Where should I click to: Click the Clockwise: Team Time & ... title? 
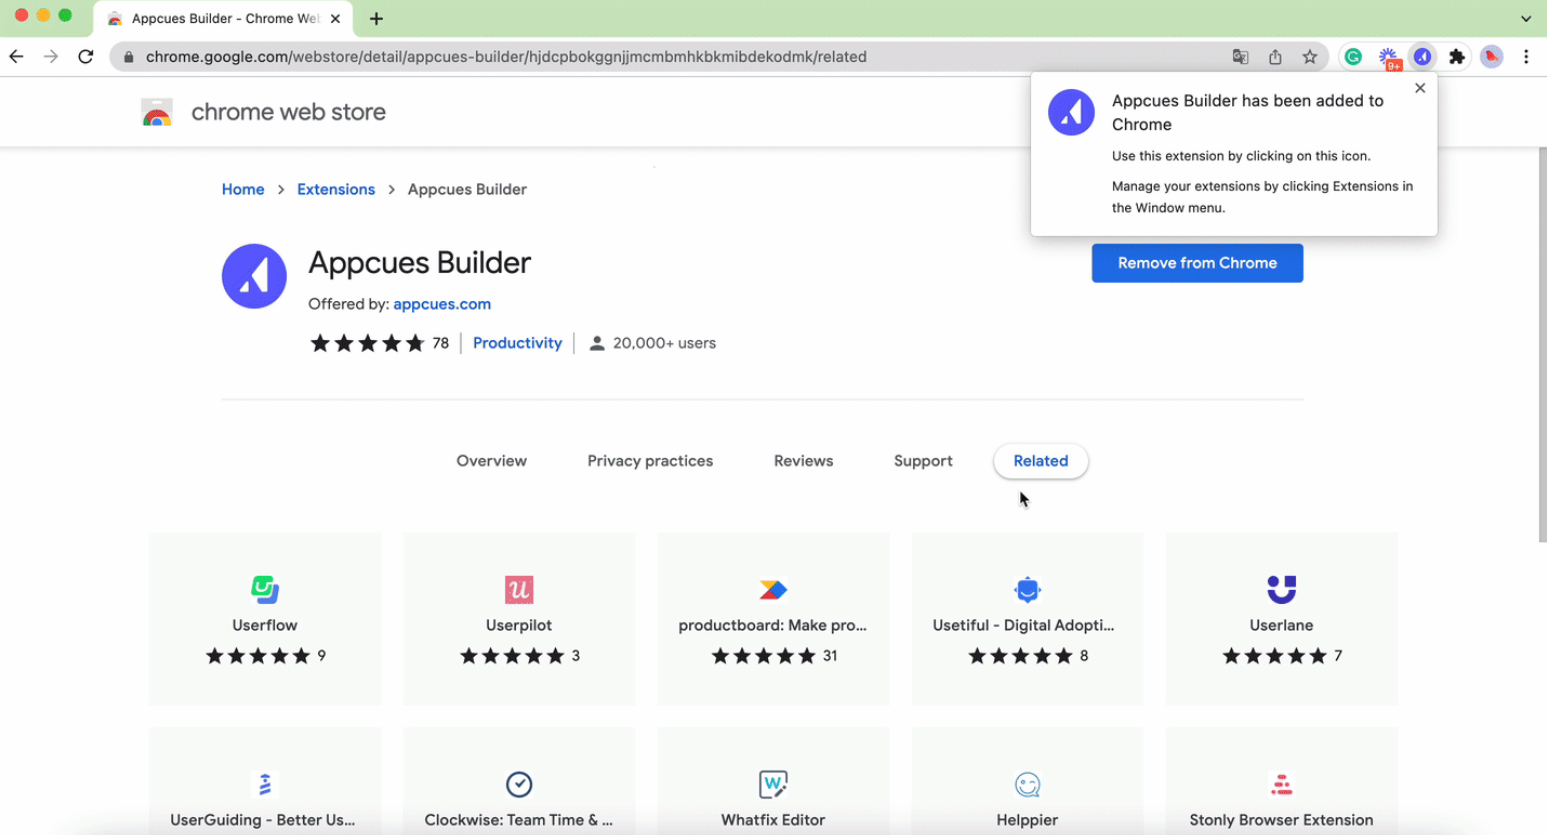519,820
